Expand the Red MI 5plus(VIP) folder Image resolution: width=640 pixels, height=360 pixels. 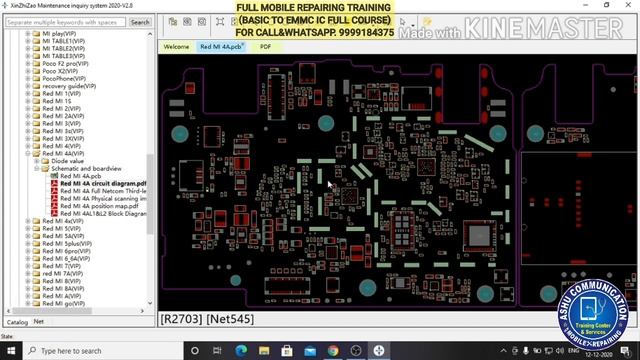28,244
